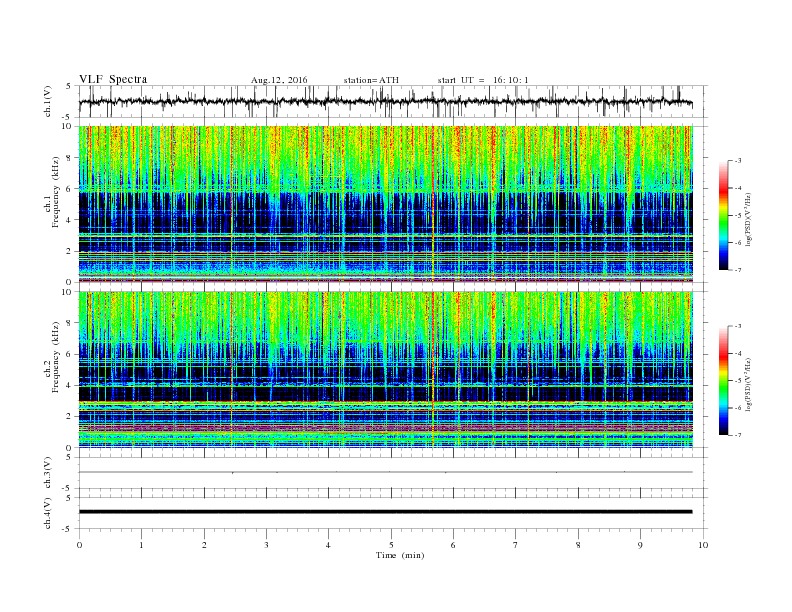Click the "1" minute tick label

141,545
